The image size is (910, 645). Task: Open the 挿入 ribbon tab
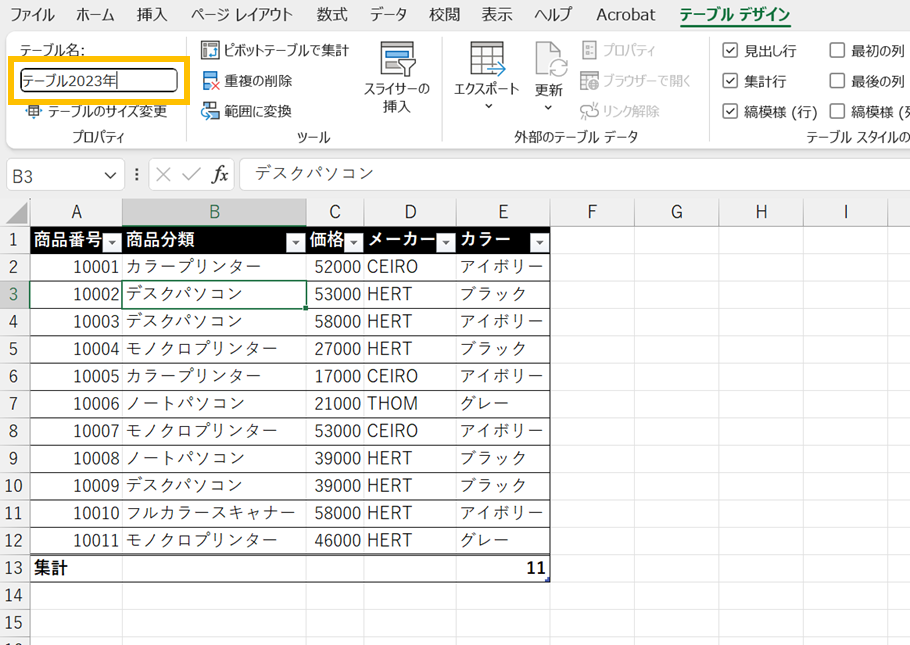click(152, 15)
